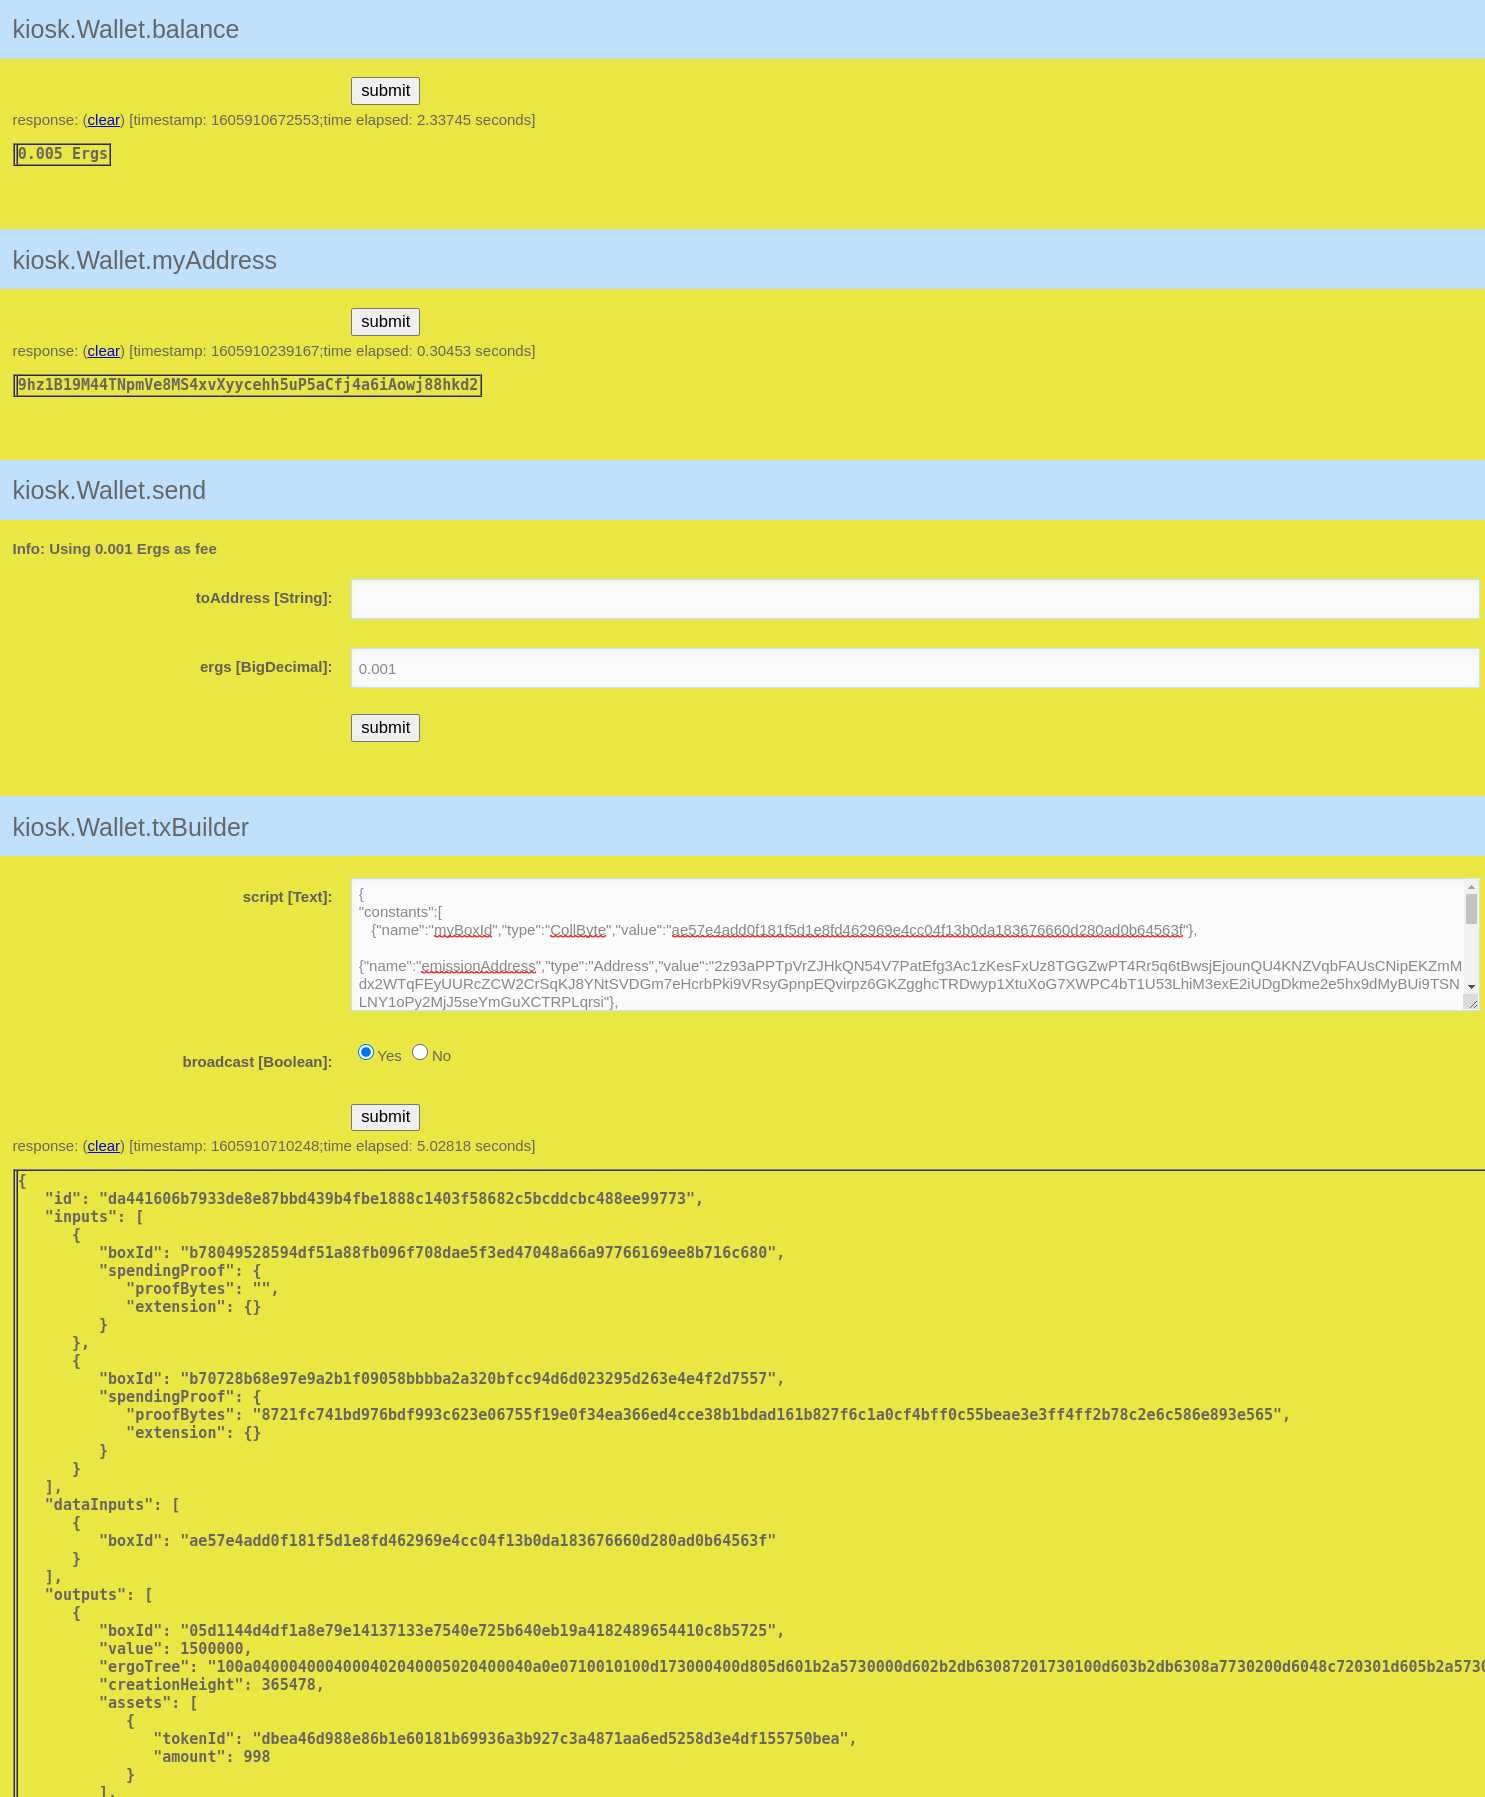This screenshot has width=1485, height=1797.
Task: Focus the toAddress input field
Action: point(914,599)
